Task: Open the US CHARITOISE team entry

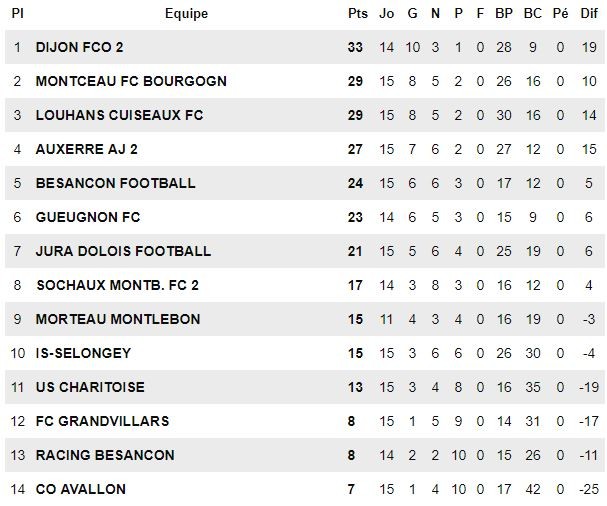Action: (90, 387)
